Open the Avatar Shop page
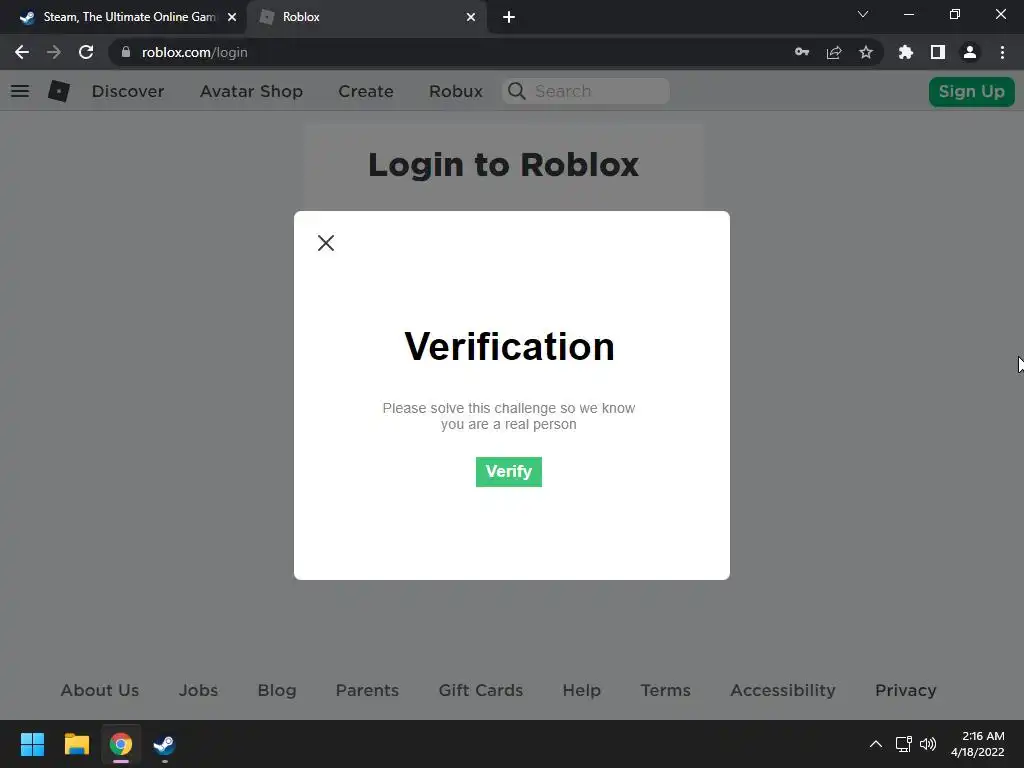This screenshot has height=768, width=1024. pos(251,91)
